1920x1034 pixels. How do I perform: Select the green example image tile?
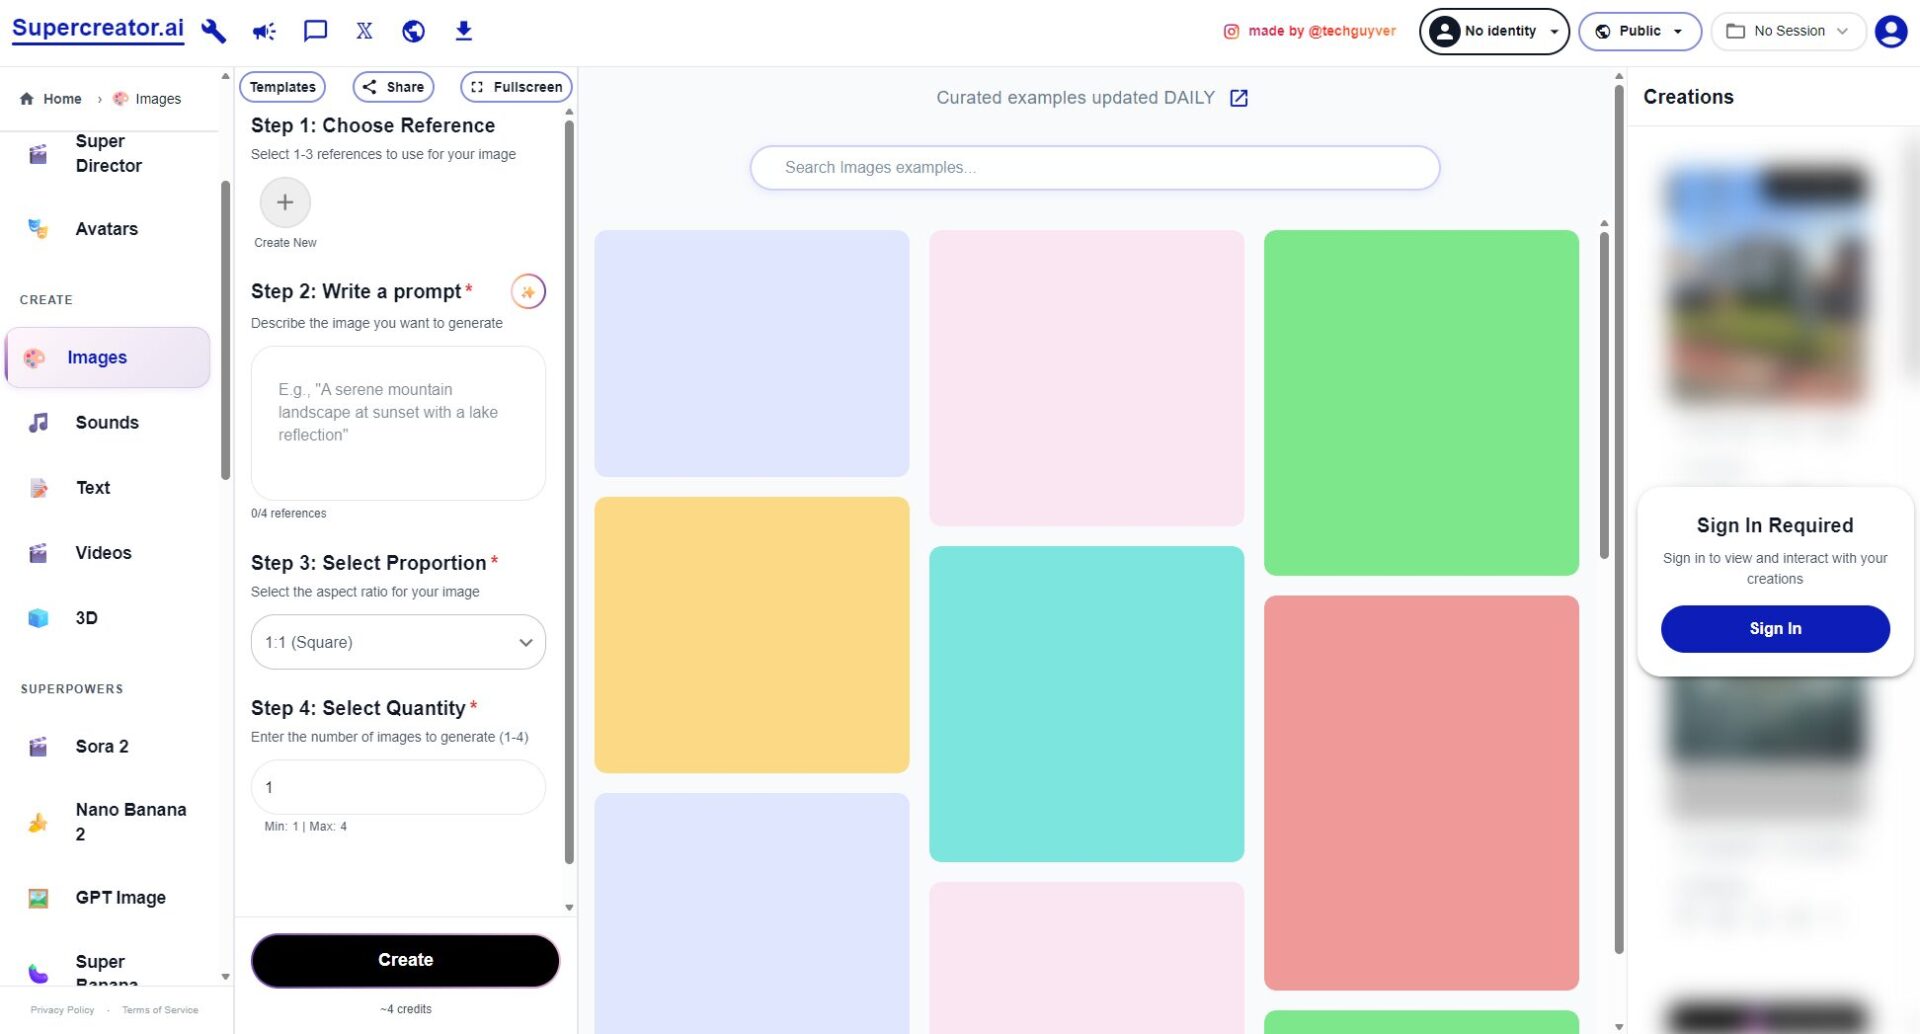1420,402
